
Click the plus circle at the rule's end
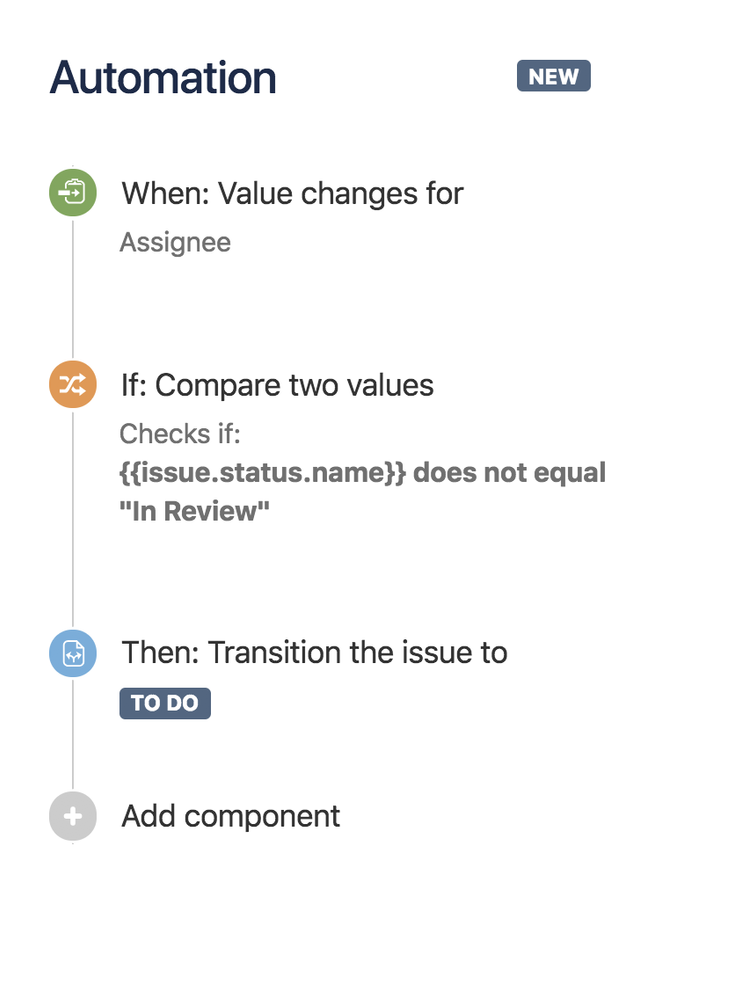click(x=71, y=816)
